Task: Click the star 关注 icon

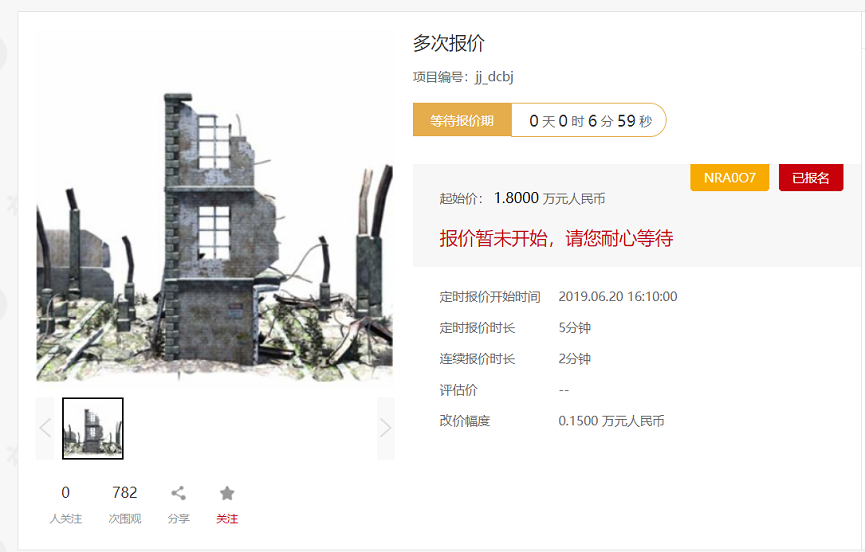Action: [227, 493]
